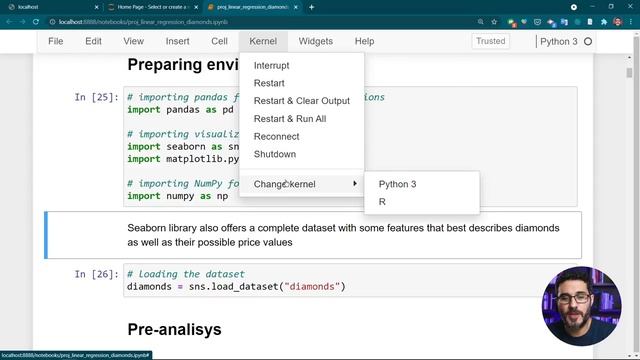Image resolution: width=640 pixels, height=360 pixels.
Task: Close the Home Page browser tab
Action: (196, 7)
